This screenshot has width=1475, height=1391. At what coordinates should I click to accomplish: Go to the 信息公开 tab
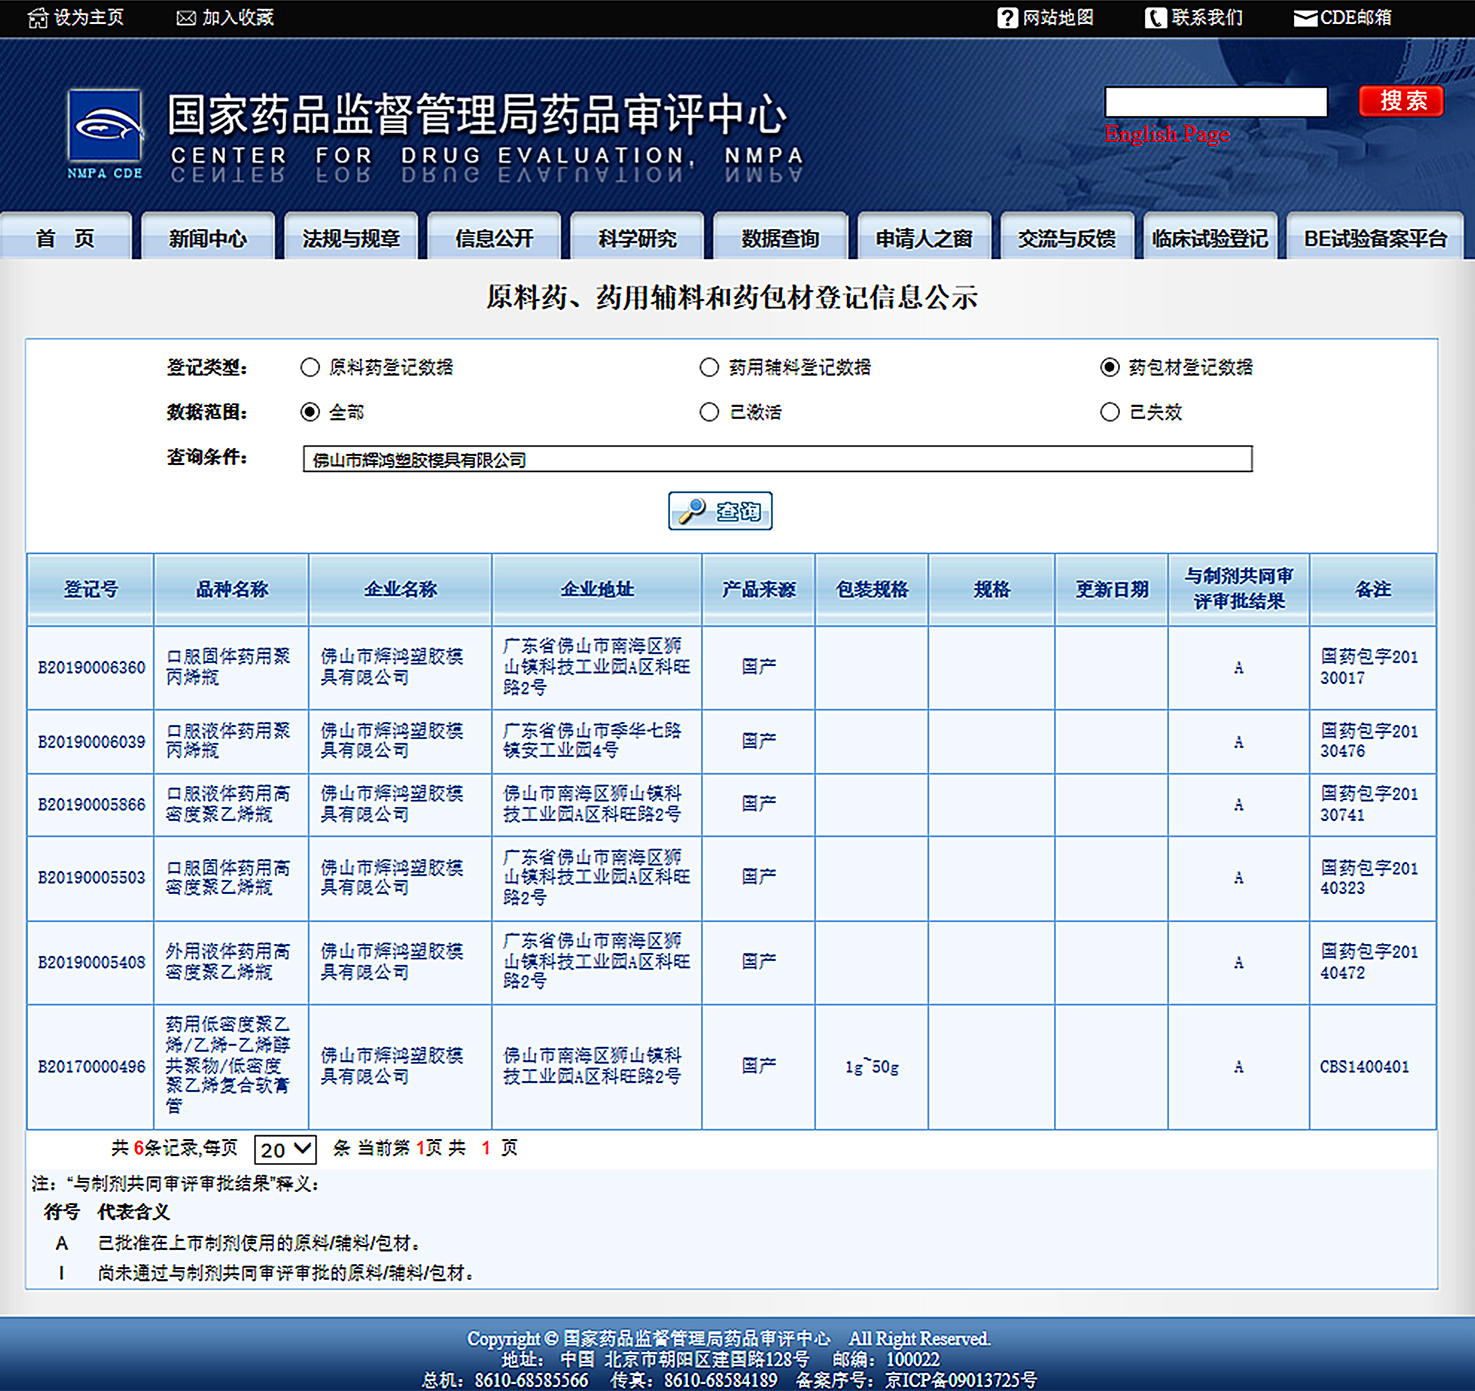pos(494,238)
